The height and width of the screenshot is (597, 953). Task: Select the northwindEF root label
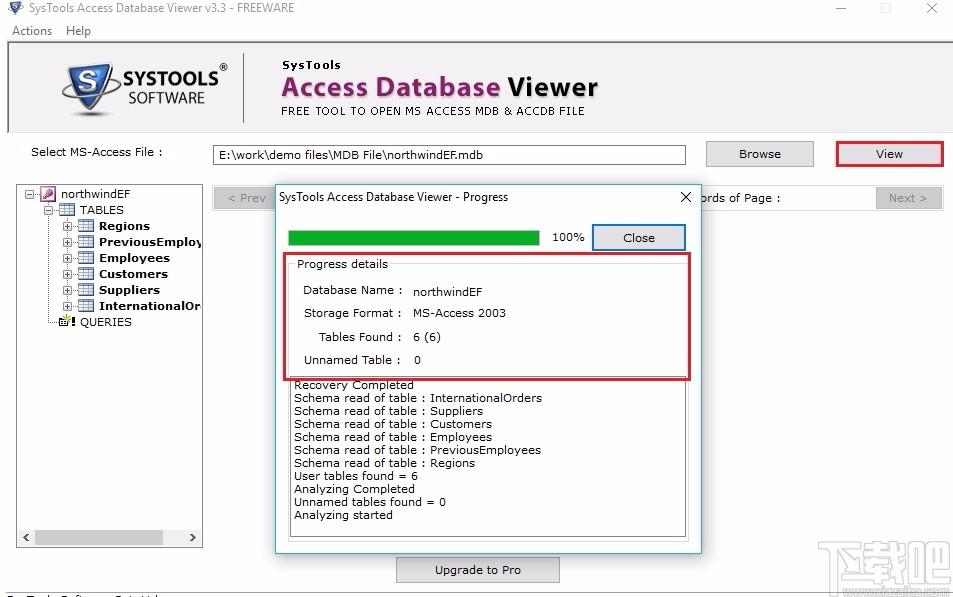point(95,194)
